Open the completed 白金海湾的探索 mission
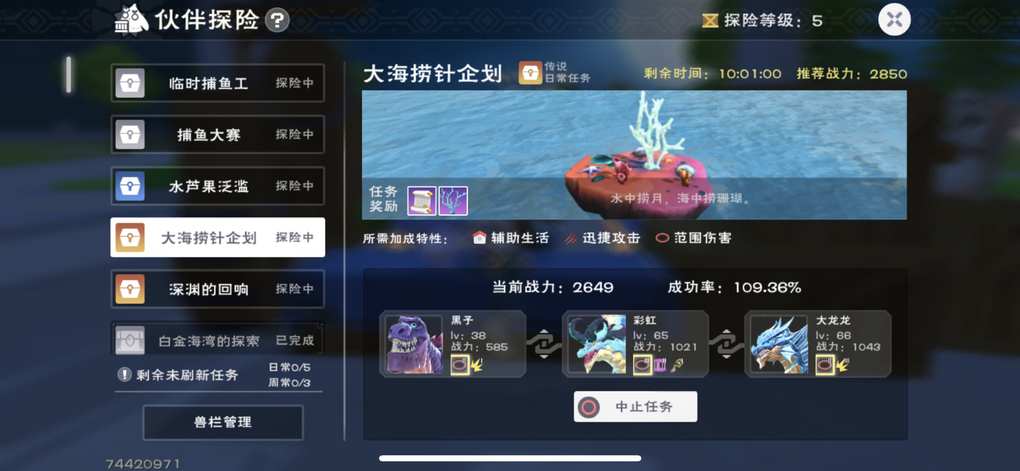The image size is (1020, 471). (x=217, y=340)
